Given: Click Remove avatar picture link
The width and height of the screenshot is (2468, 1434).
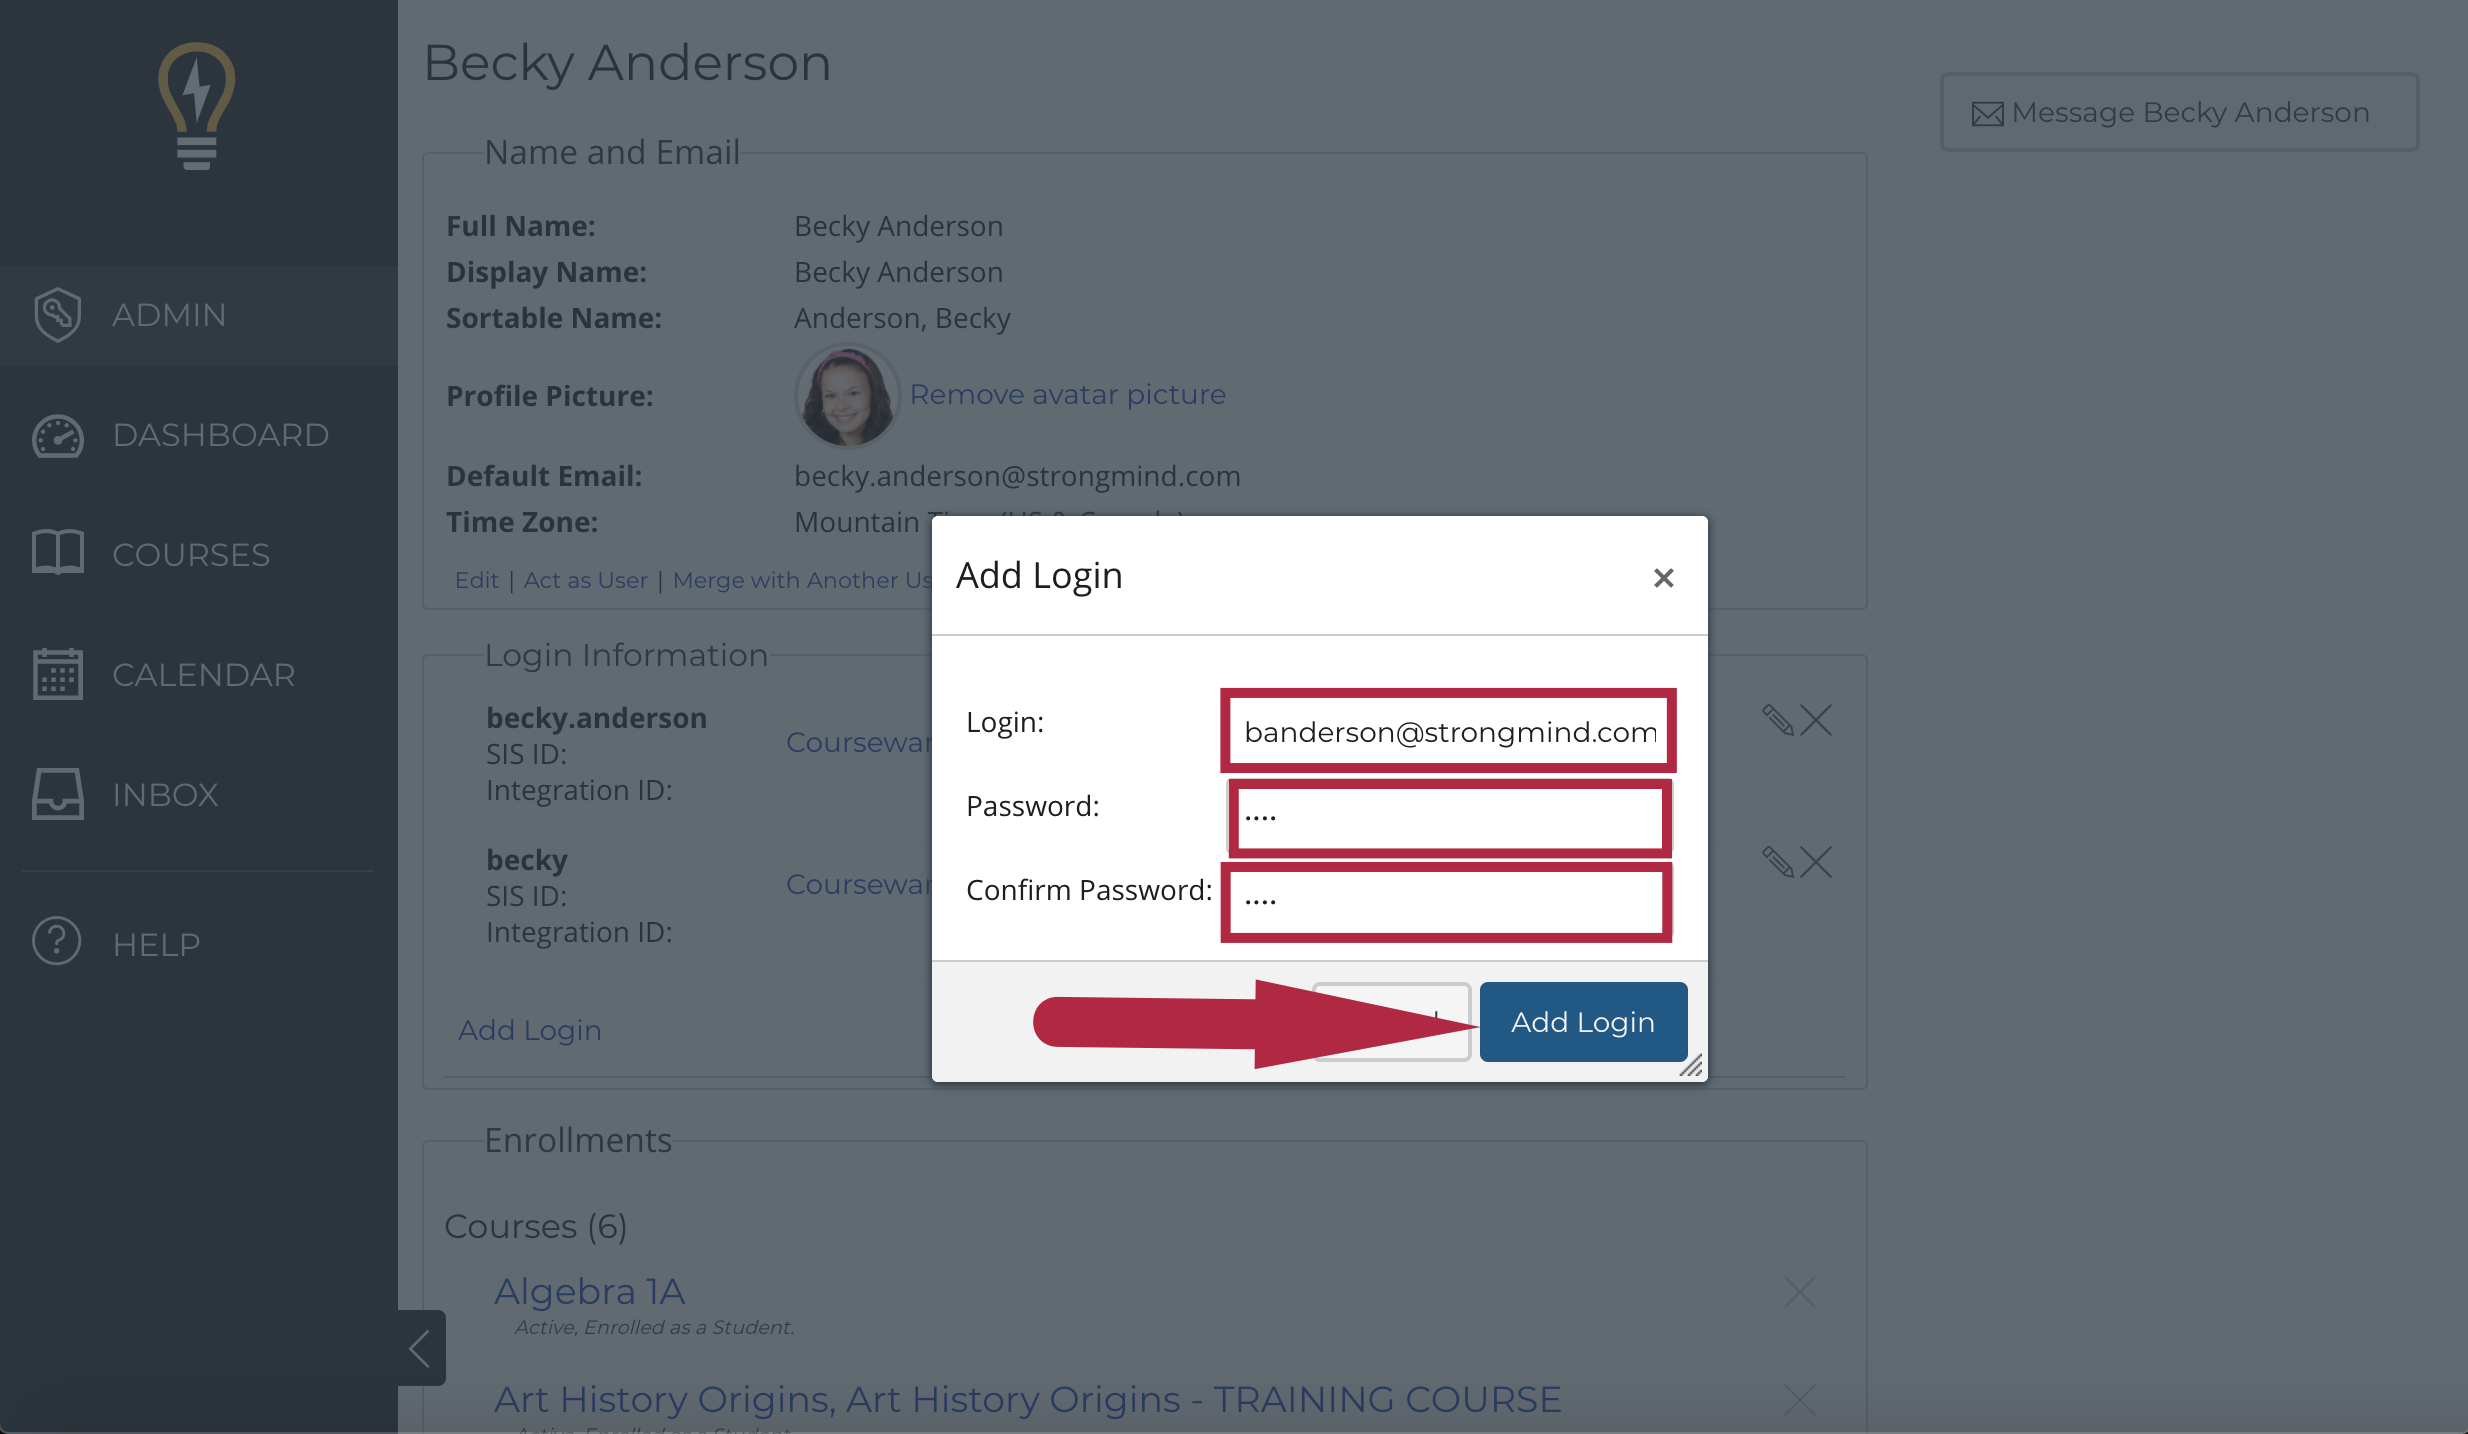Looking at the screenshot, I should tap(1067, 395).
